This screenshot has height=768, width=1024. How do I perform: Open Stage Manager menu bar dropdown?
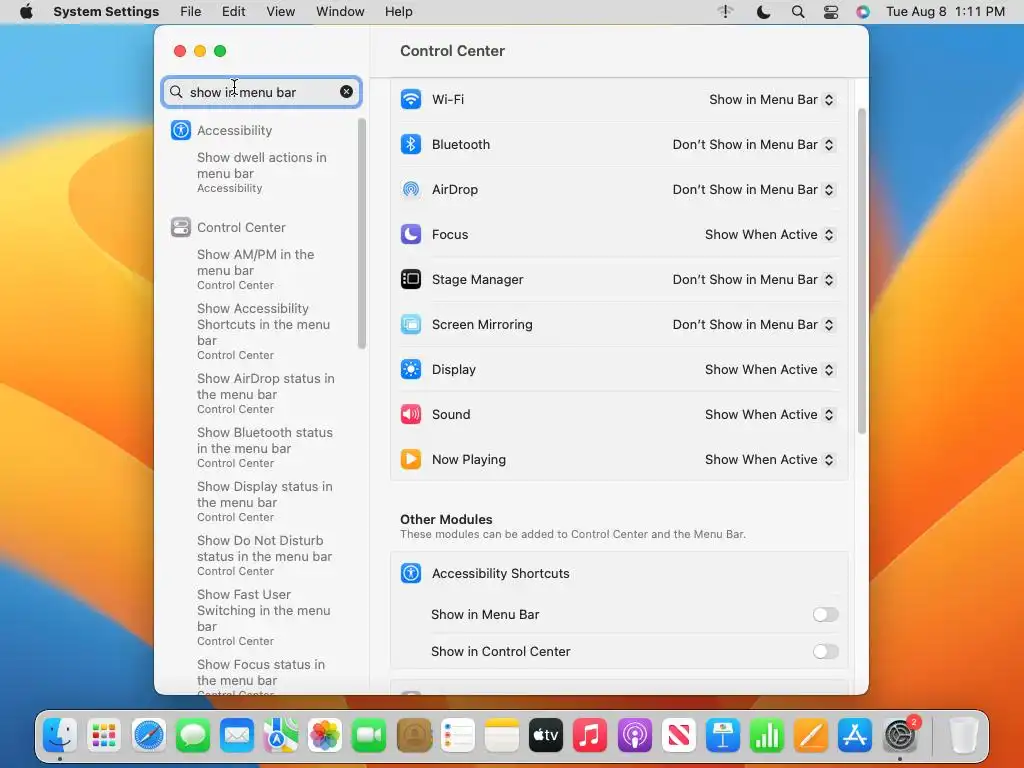pos(753,280)
